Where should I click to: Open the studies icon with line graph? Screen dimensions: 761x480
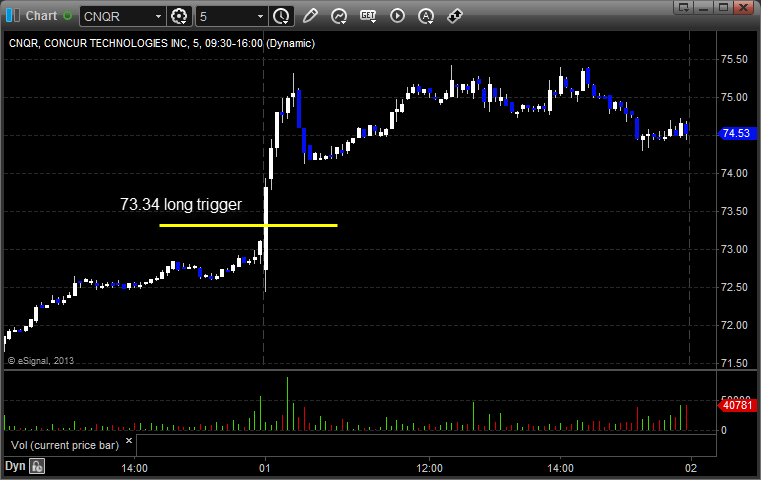339,16
